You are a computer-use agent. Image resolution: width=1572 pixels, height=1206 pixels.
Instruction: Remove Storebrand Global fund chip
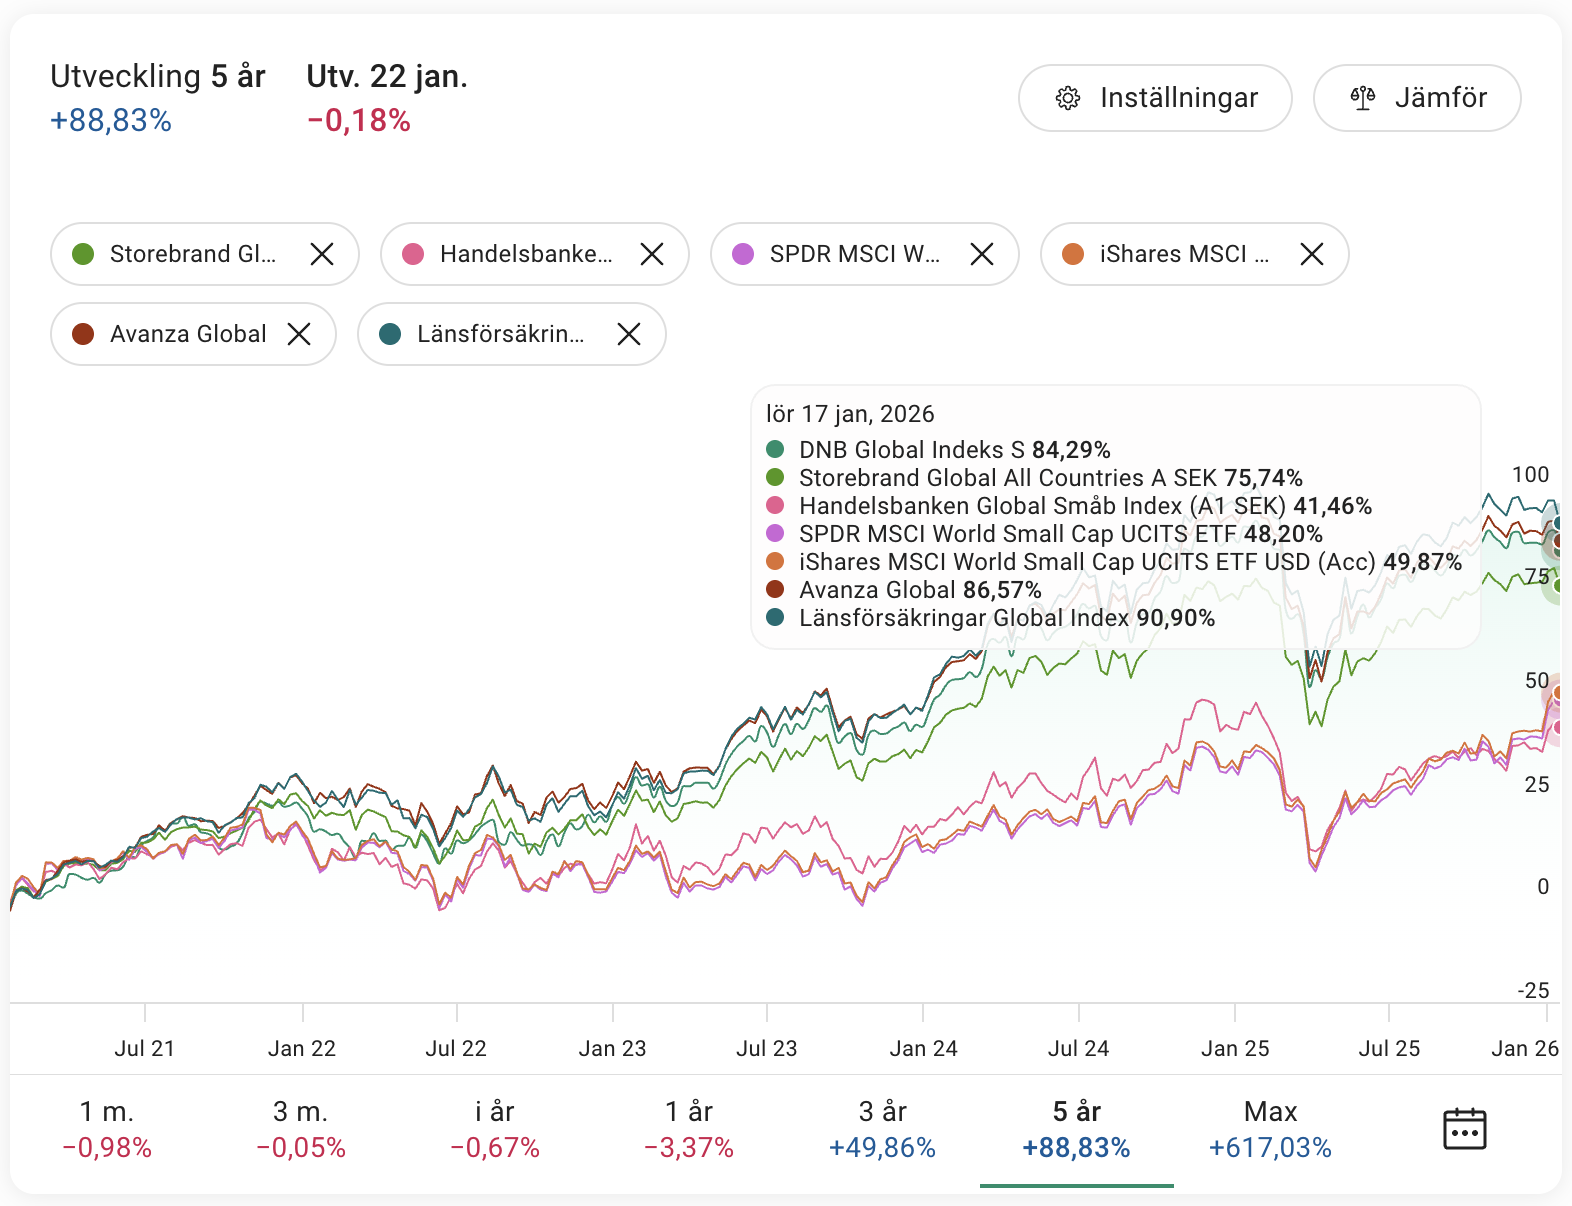[322, 254]
